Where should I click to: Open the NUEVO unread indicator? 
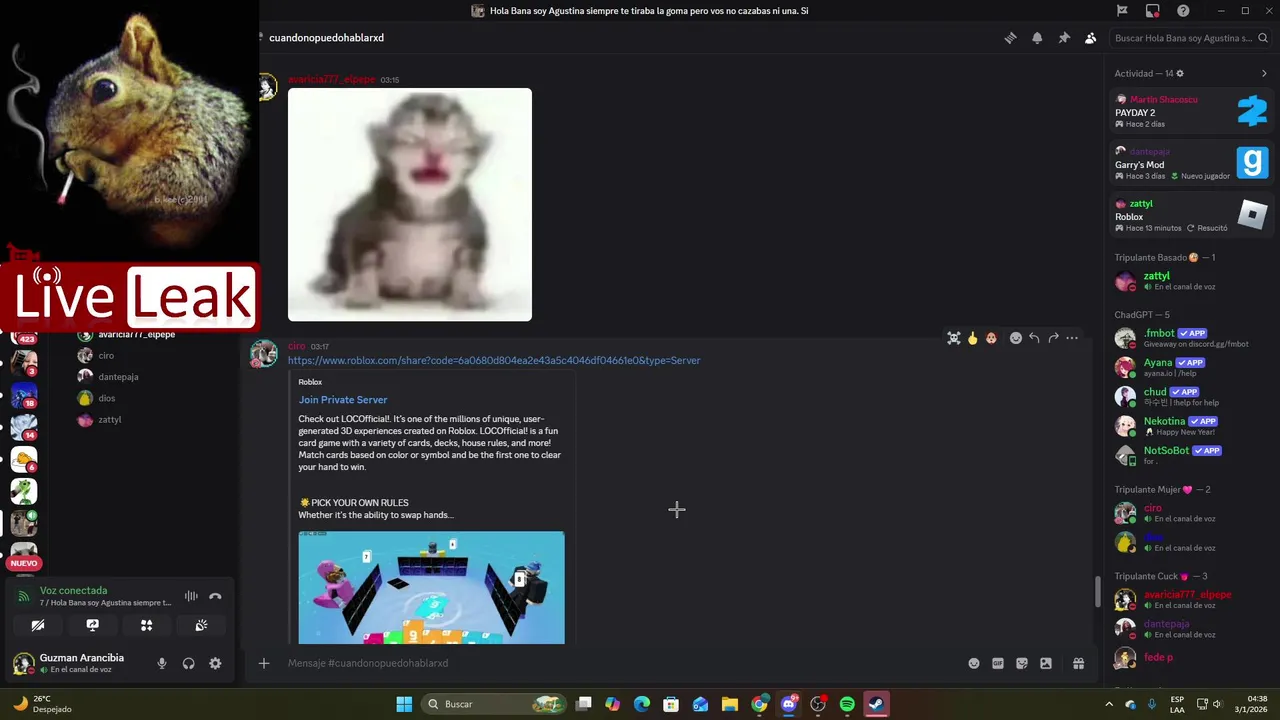(24, 563)
